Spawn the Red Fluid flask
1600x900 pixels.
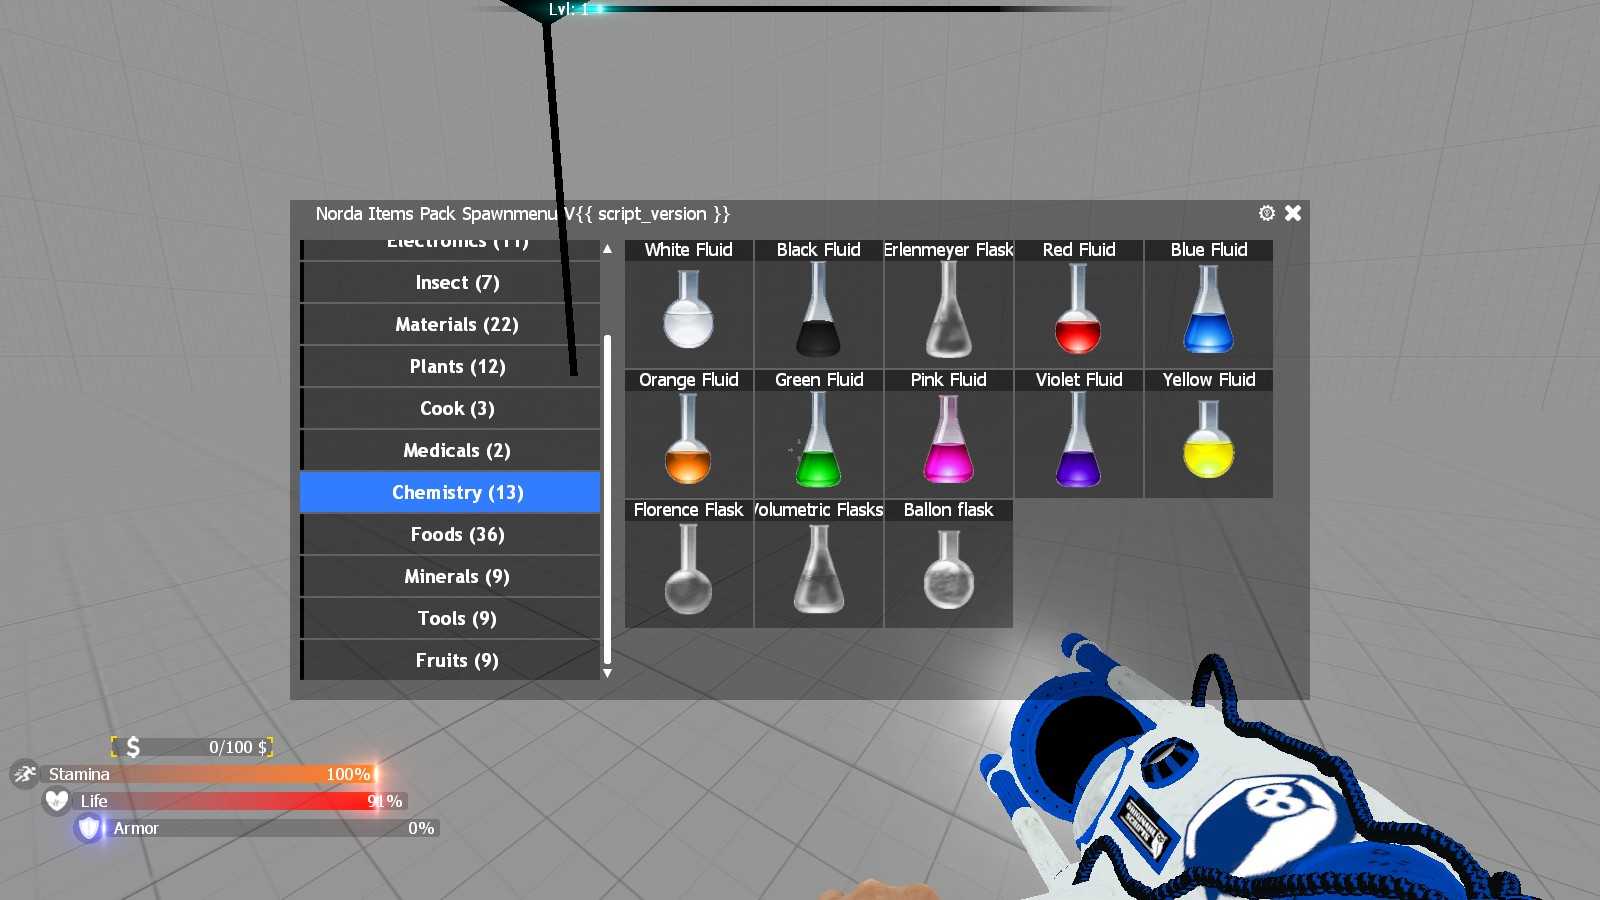(x=1078, y=304)
